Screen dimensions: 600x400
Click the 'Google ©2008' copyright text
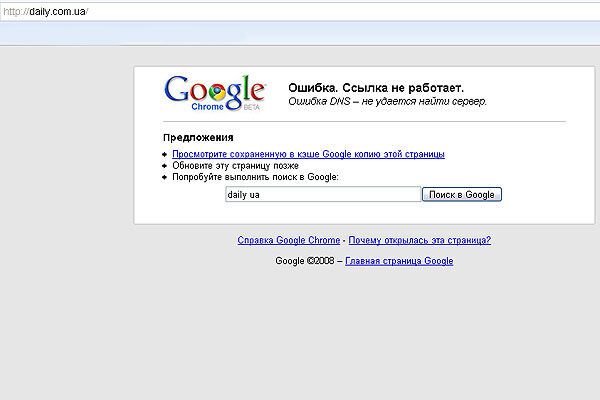pyautogui.click(x=305, y=261)
